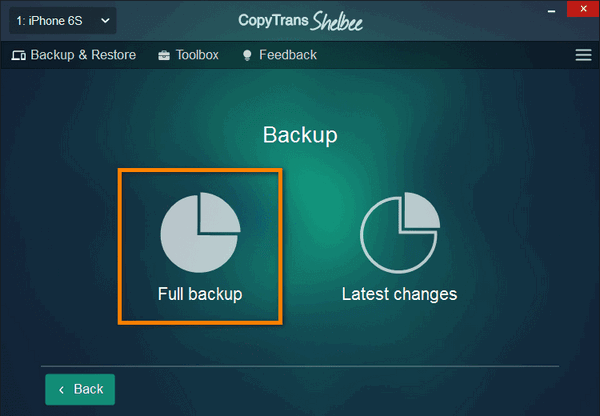
Task: Open the Feedback tab
Action: coord(280,55)
